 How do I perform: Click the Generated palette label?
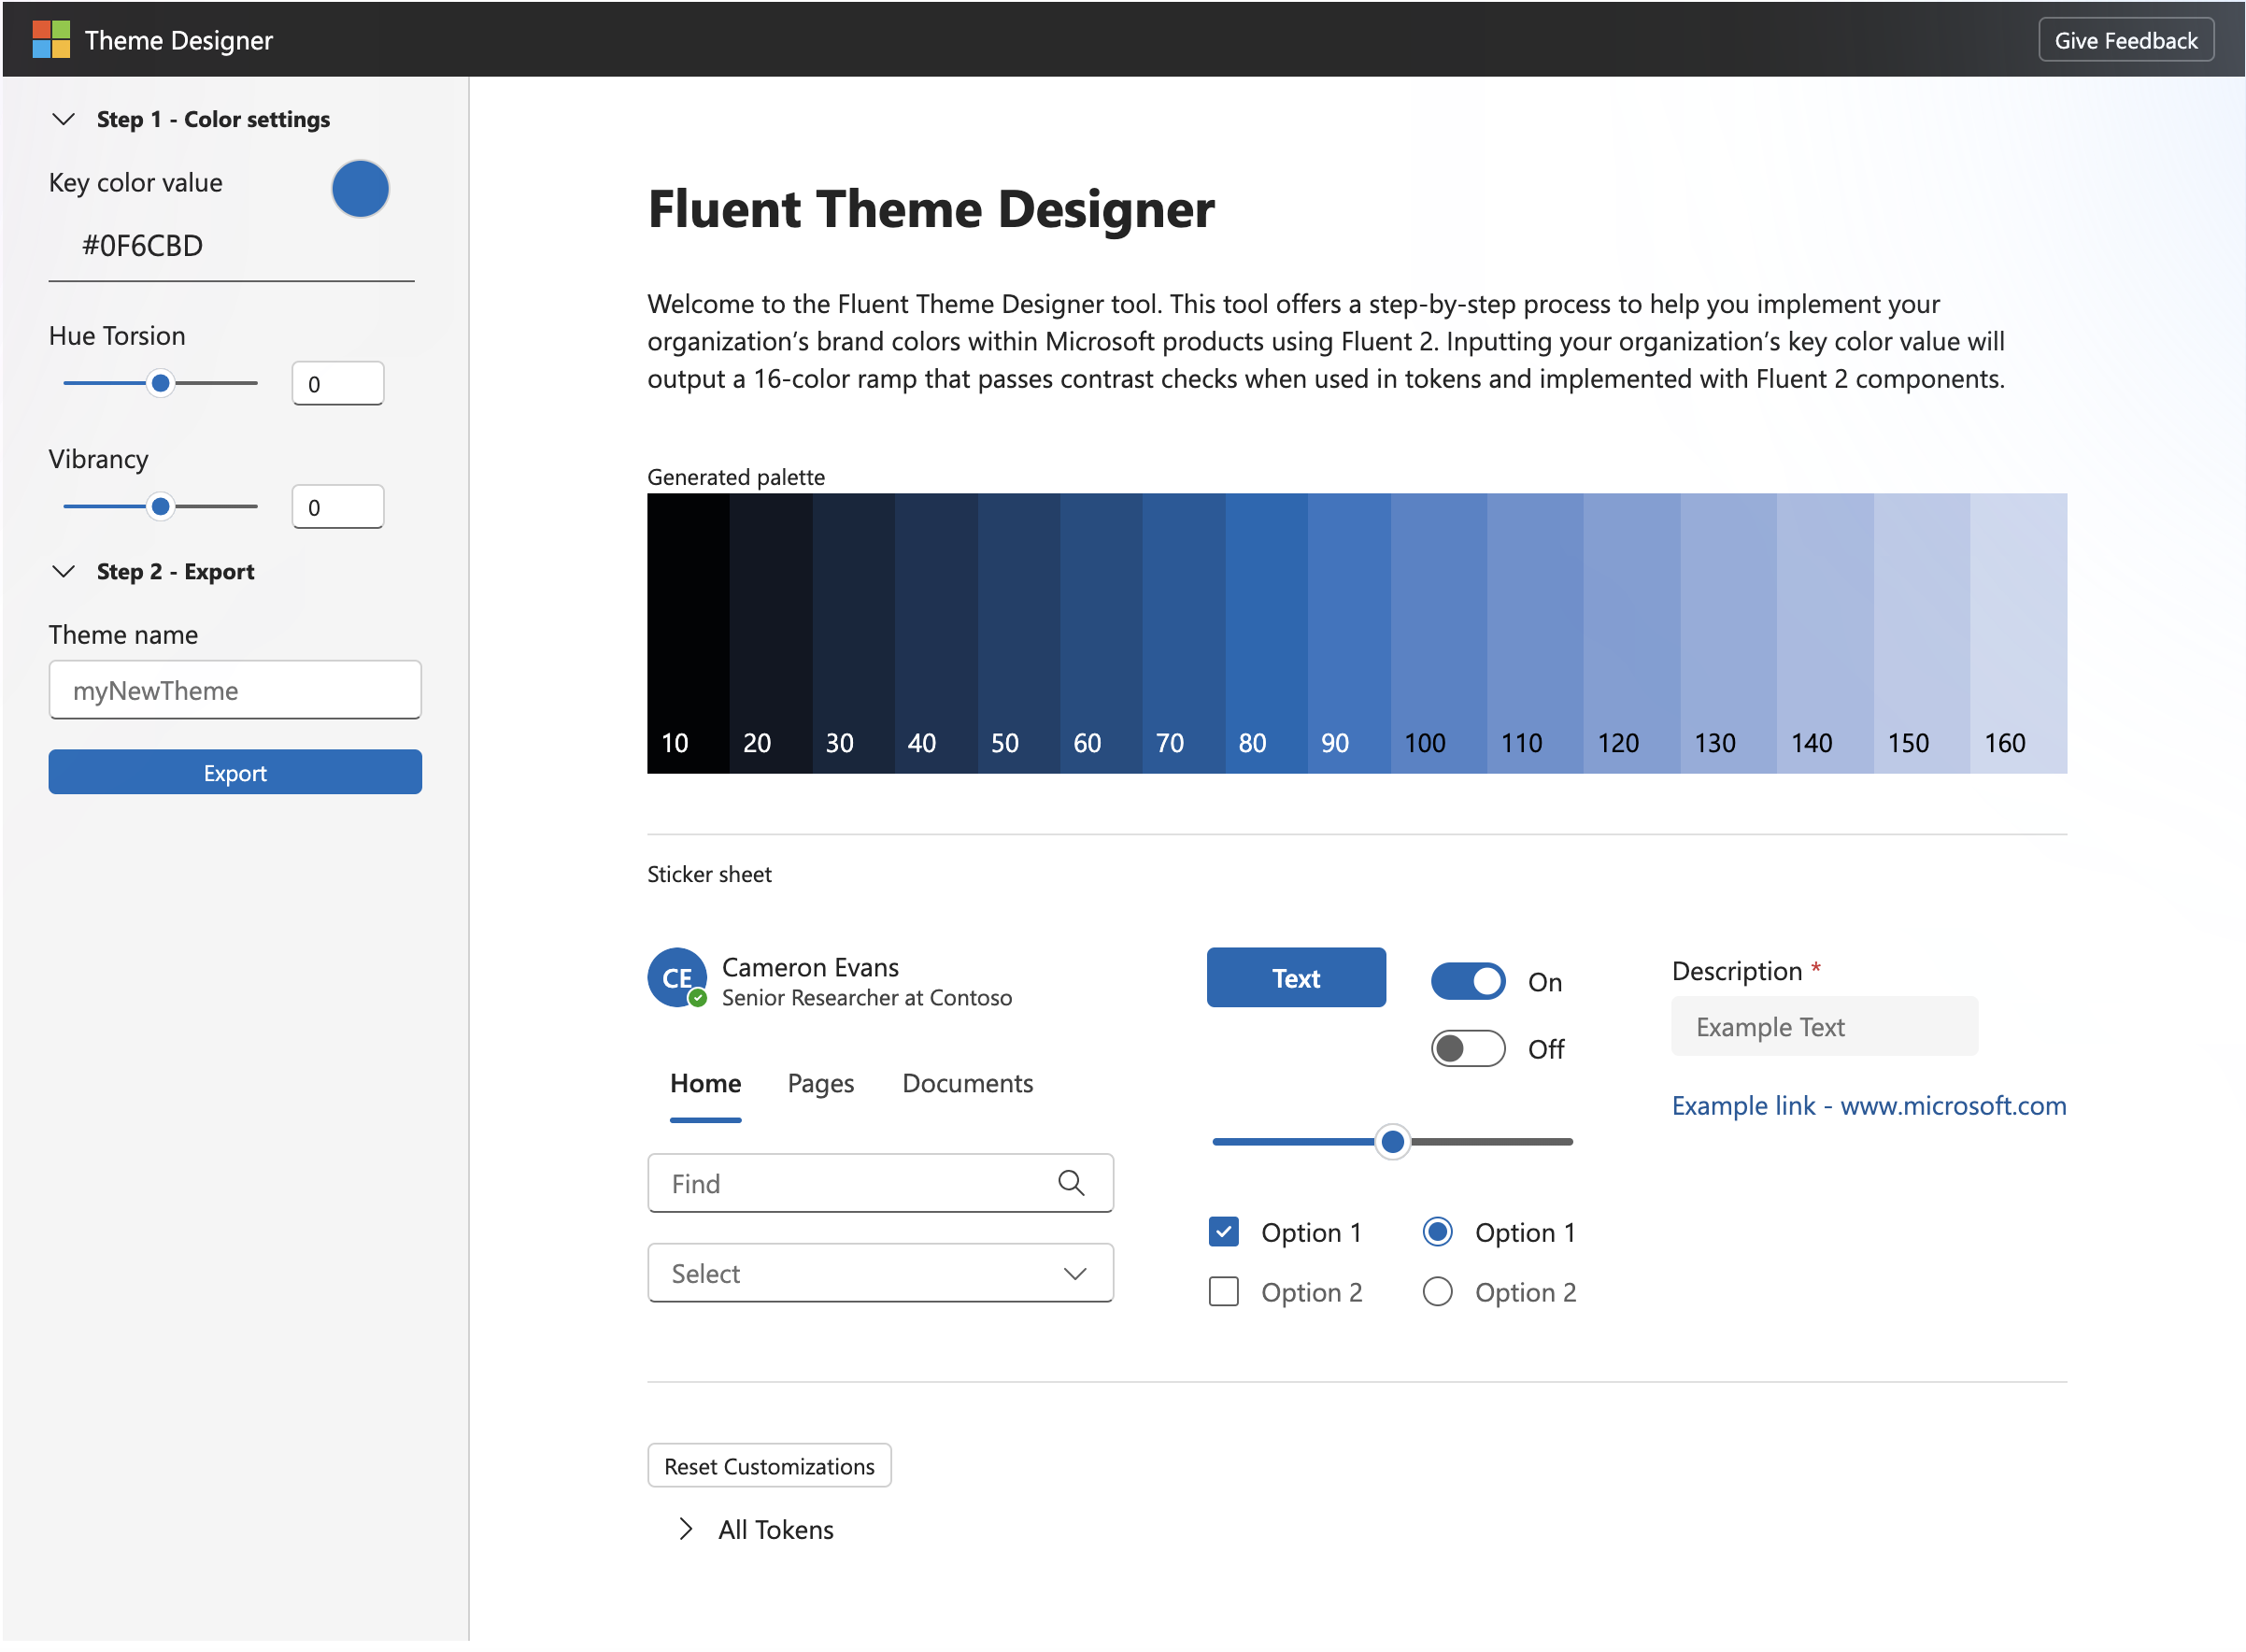pos(736,477)
